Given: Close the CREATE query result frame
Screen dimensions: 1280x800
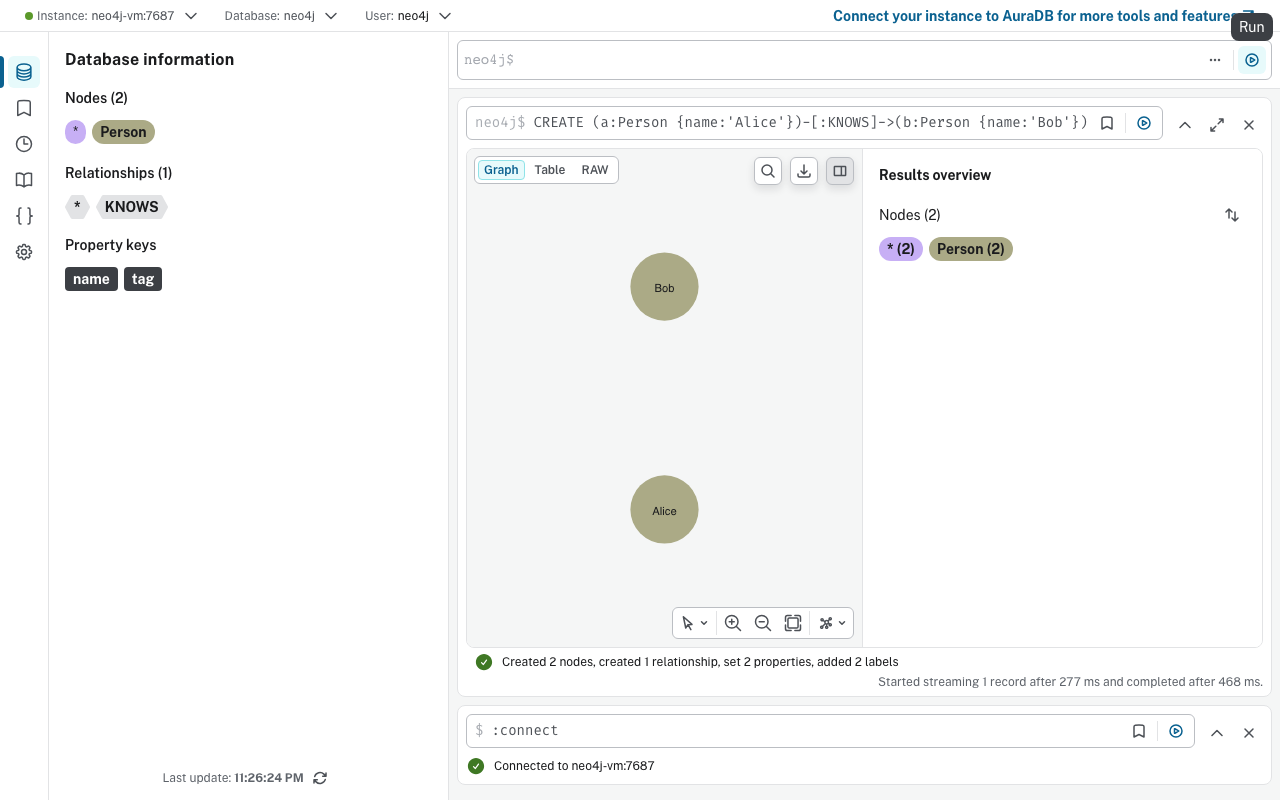Looking at the screenshot, I should (x=1249, y=125).
